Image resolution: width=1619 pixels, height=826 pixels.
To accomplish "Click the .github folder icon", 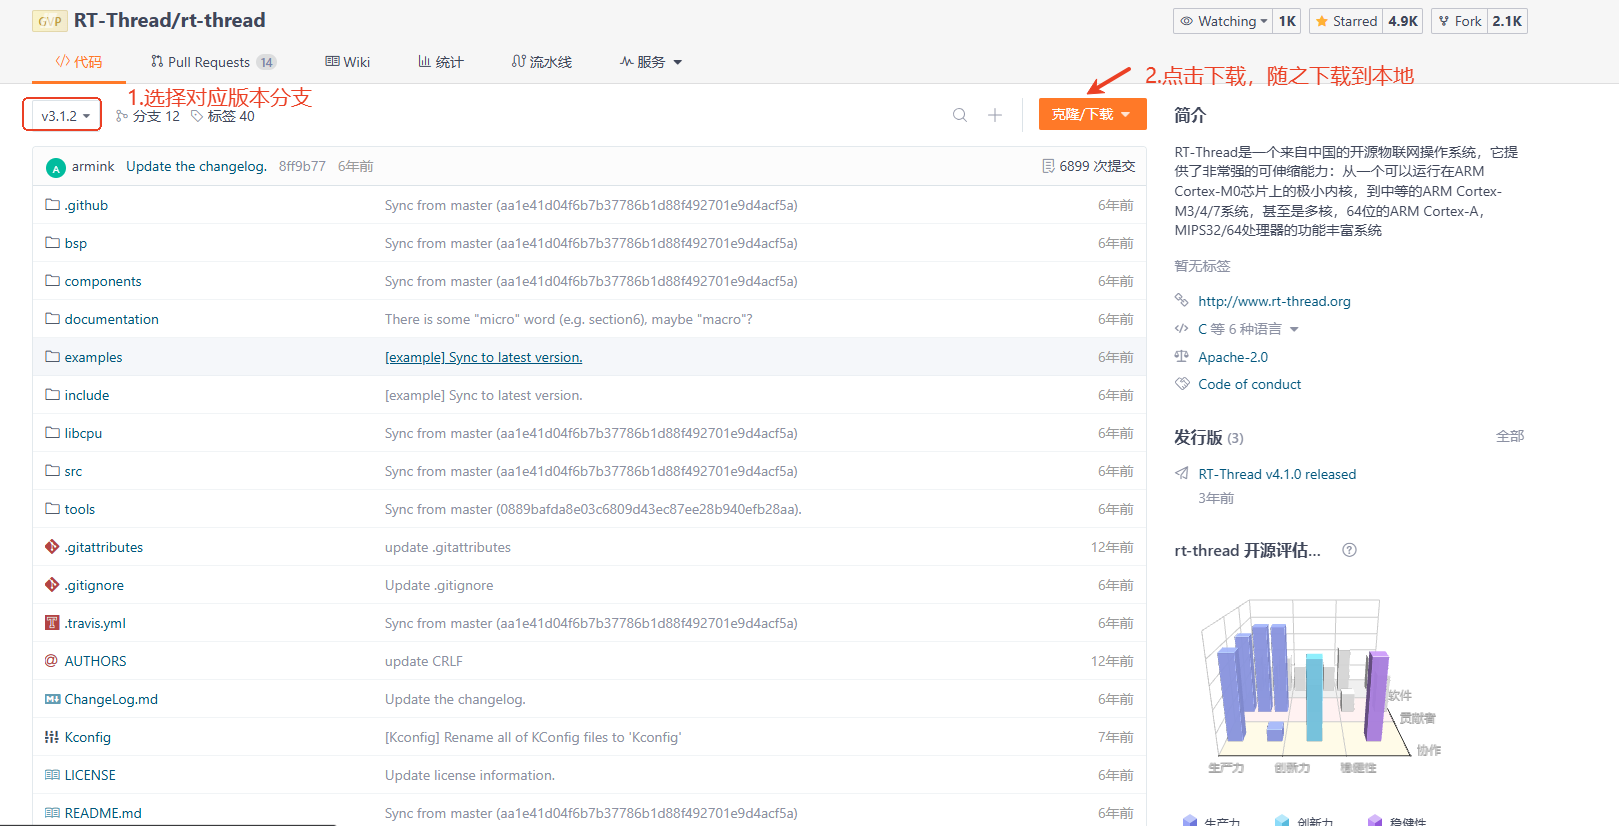I will pos(52,205).
